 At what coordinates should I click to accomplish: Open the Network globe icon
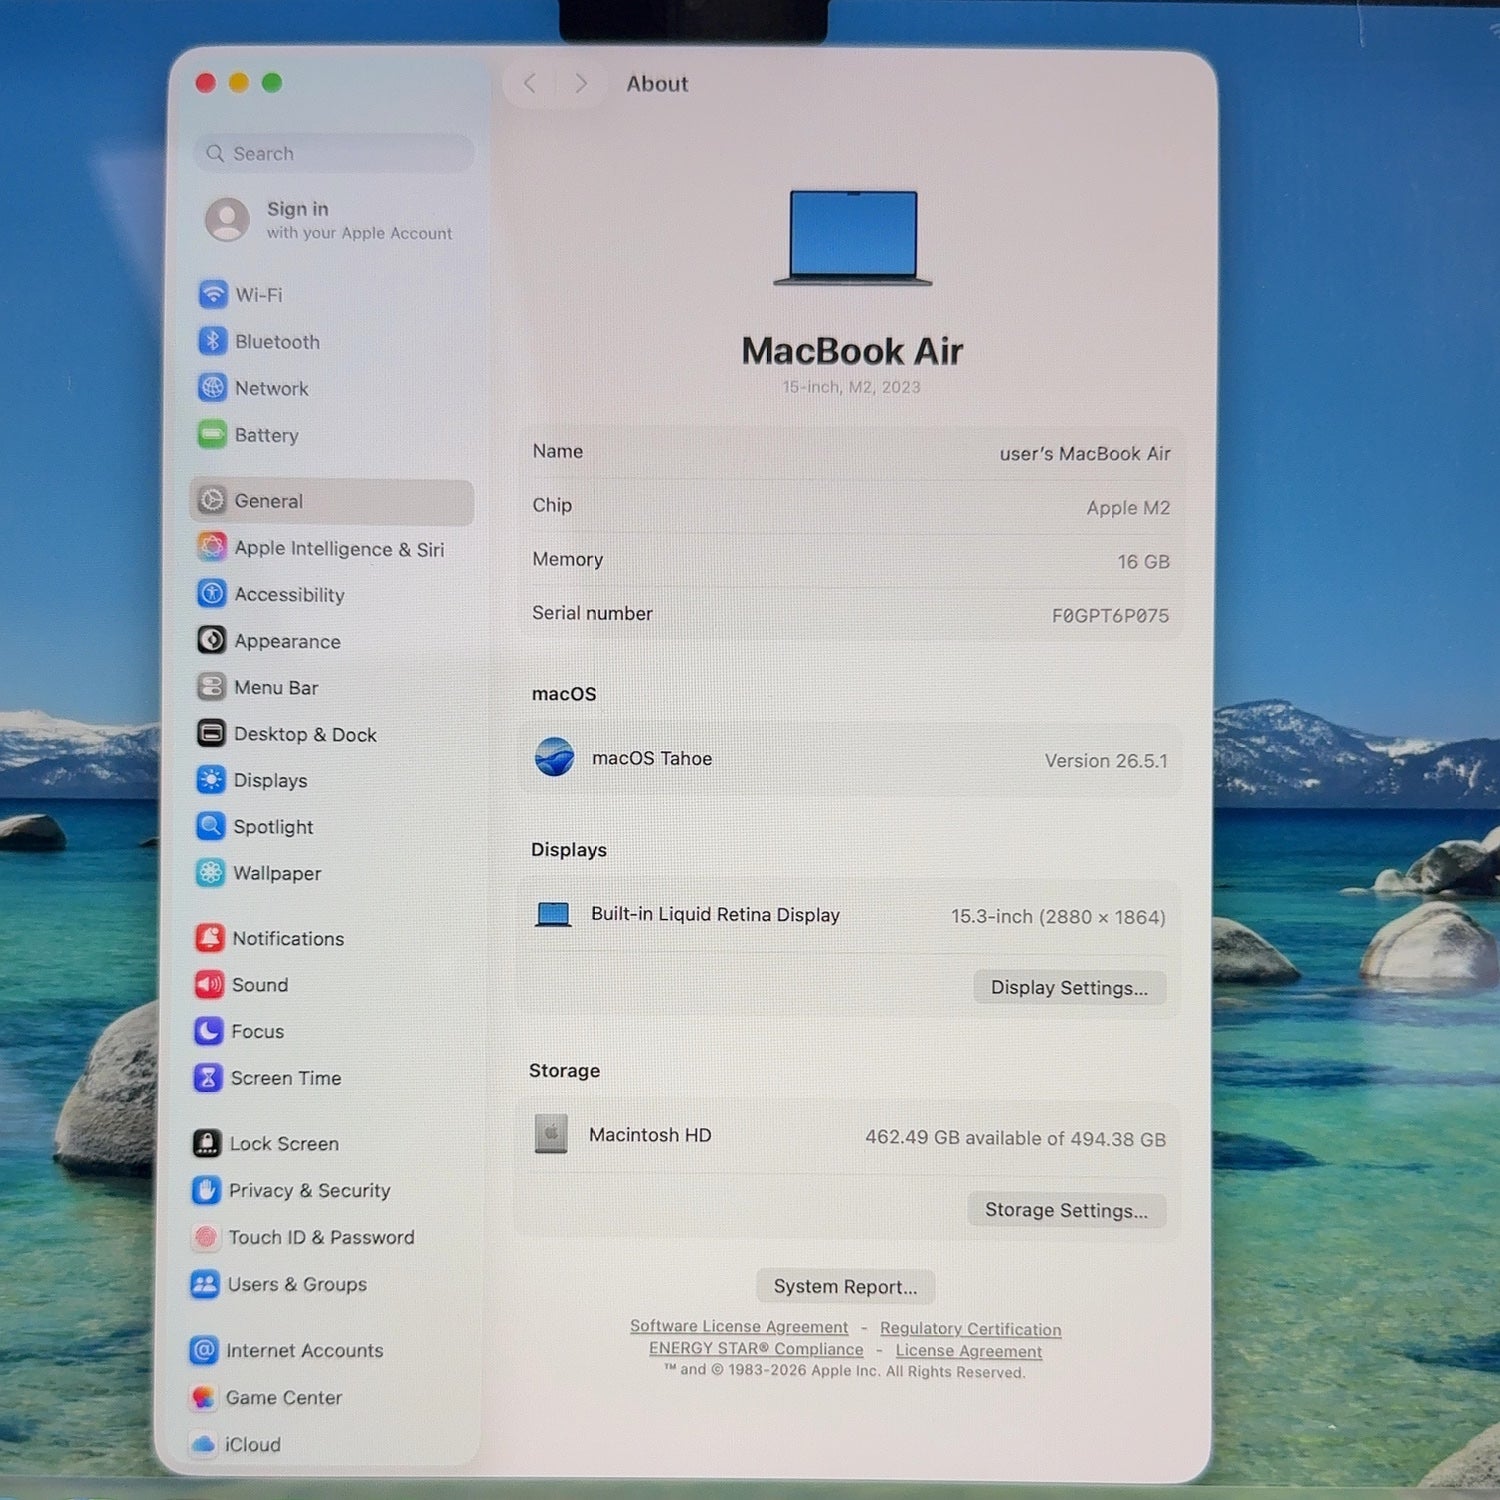pyautogui.click(x=213, y=387)
